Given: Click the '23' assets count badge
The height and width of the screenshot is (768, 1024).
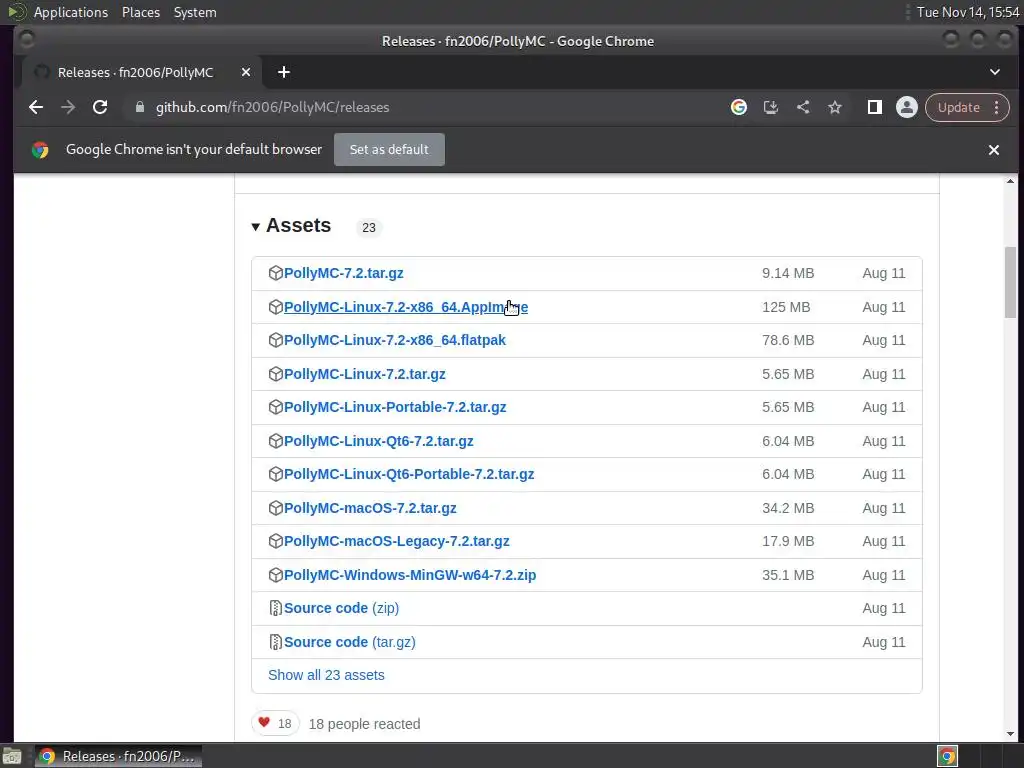Looking at the screenshot, I should tap(369, 227).
